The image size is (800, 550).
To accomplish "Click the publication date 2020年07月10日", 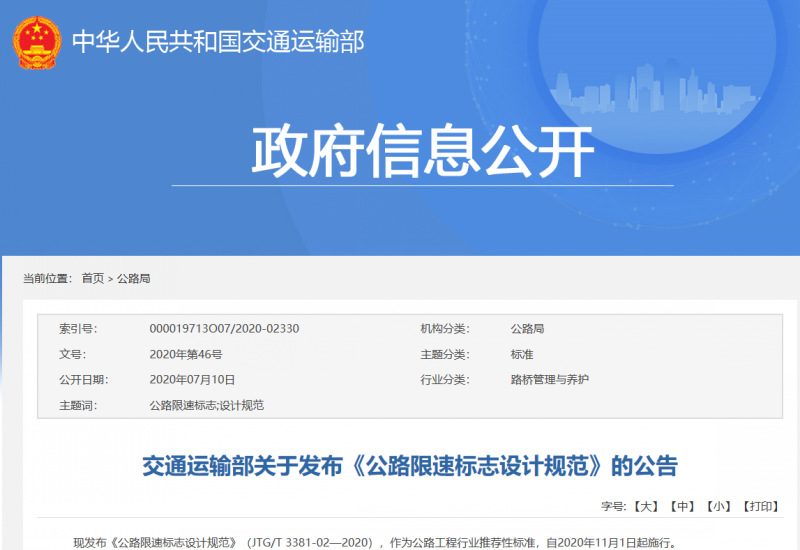I will coord(191,379).
